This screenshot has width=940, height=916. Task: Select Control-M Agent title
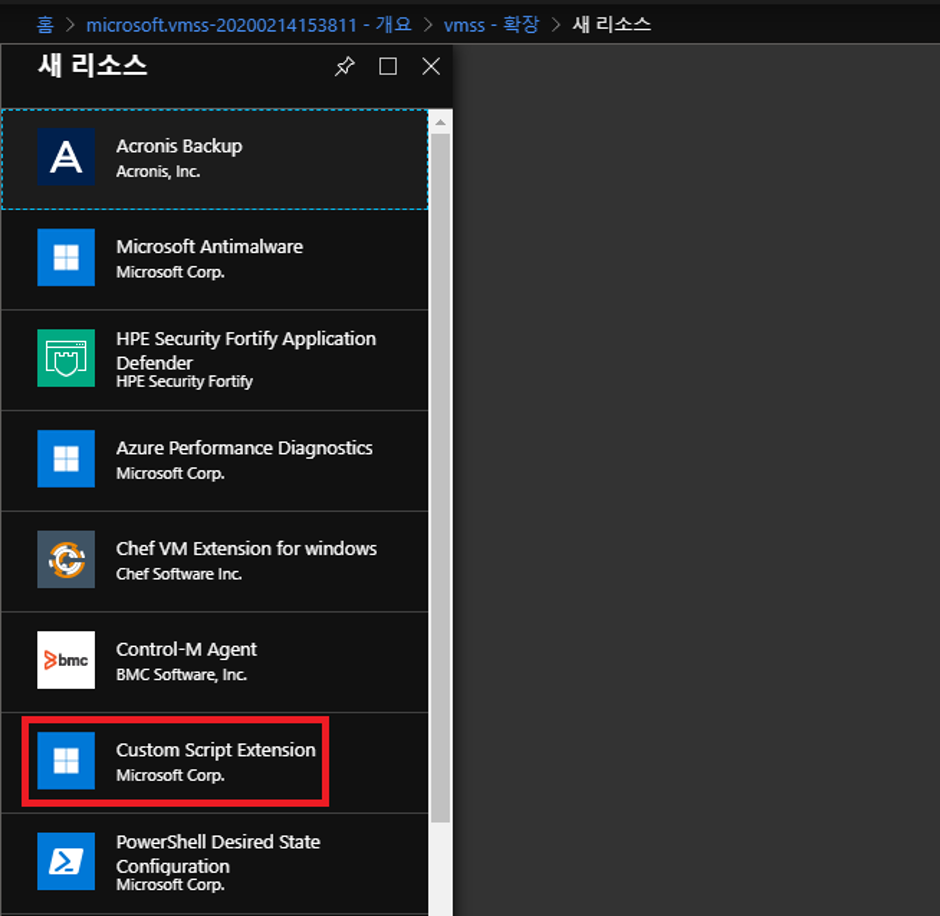pos(186,649)
